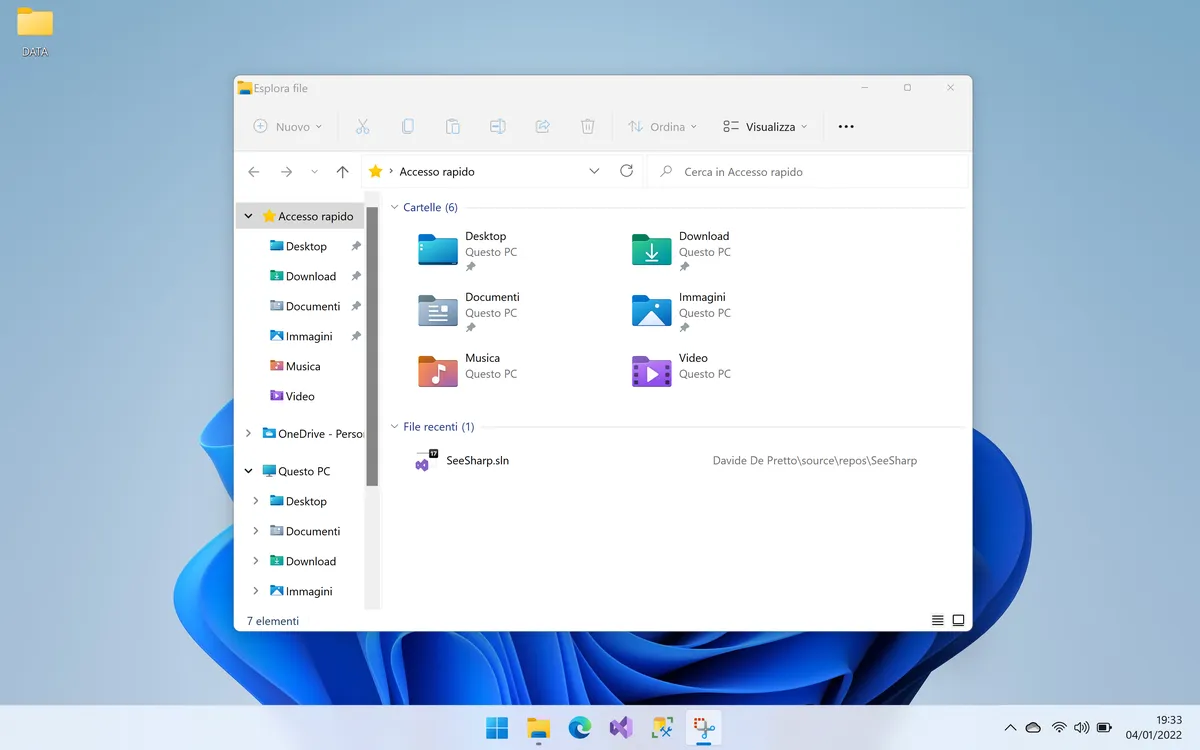Go up one level with up arrow
The image size is (1200, 750).
(x=342, y=172)
